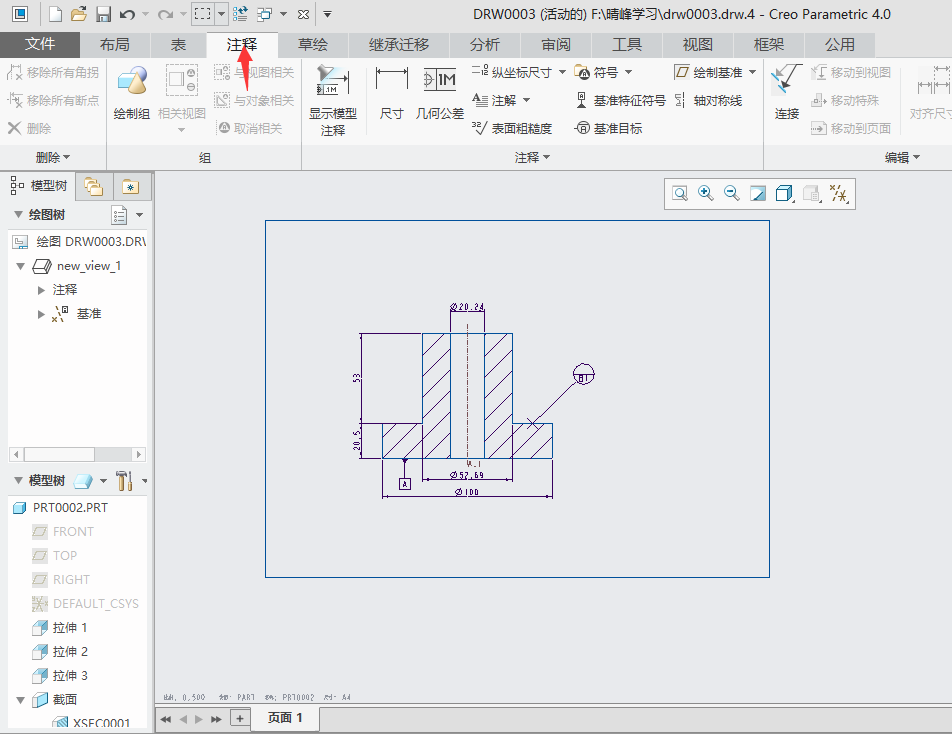Select the 几何公差 geometric tolerance tool

(x=440, y=93)
